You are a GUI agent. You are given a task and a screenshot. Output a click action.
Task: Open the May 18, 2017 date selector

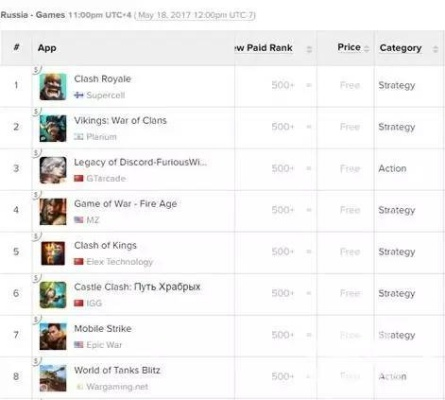(x=195, y=15)
